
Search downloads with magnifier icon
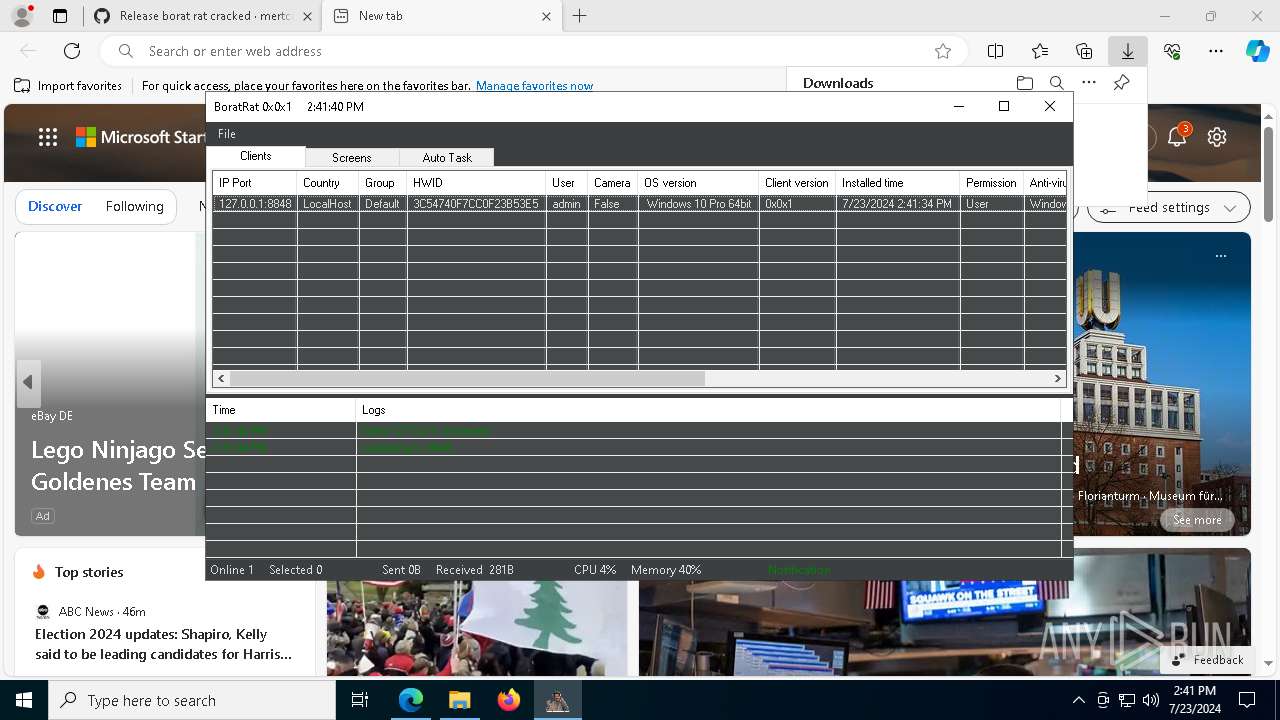click(x=1056, y=83)
